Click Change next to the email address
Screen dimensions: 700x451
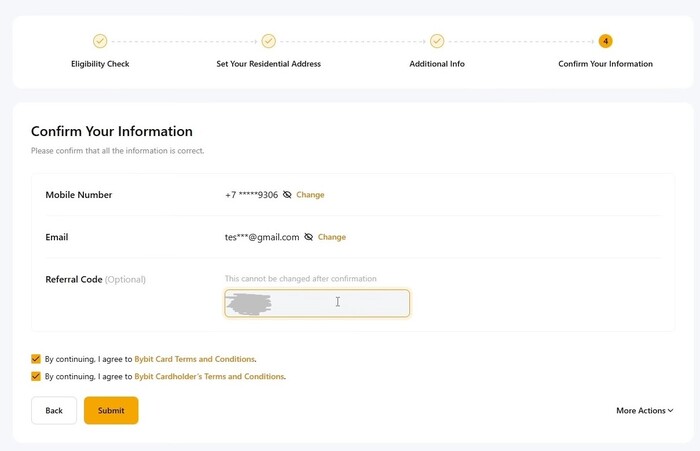[x=332, y=237]
